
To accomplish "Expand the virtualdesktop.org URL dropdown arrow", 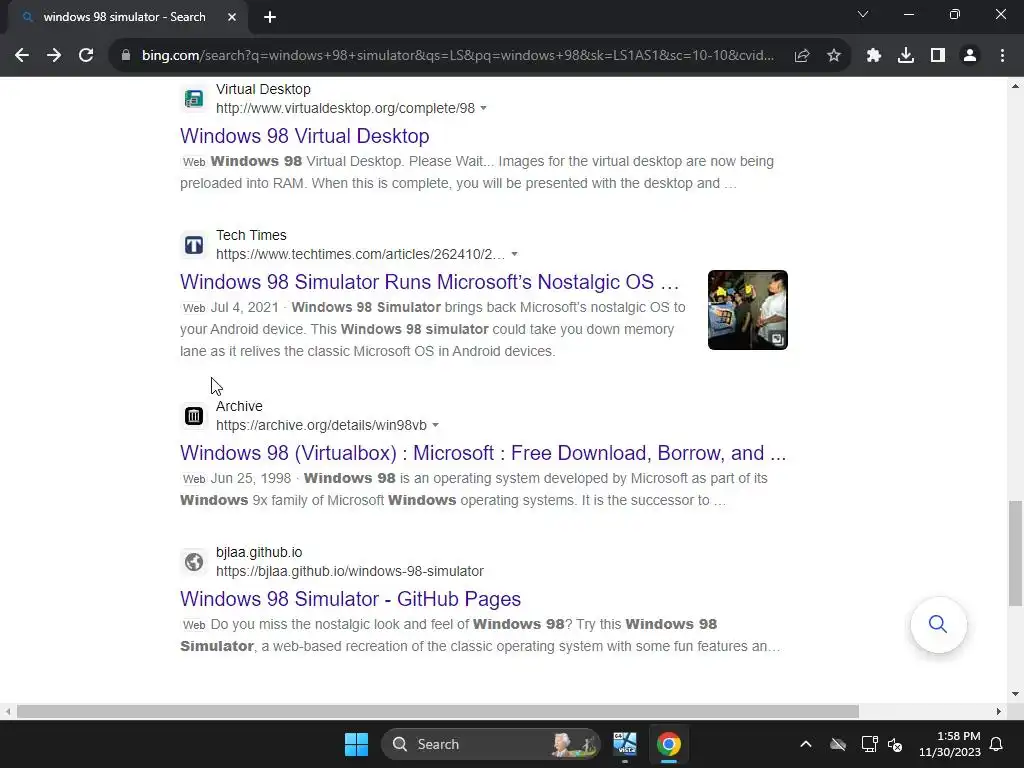I will 483,108.
